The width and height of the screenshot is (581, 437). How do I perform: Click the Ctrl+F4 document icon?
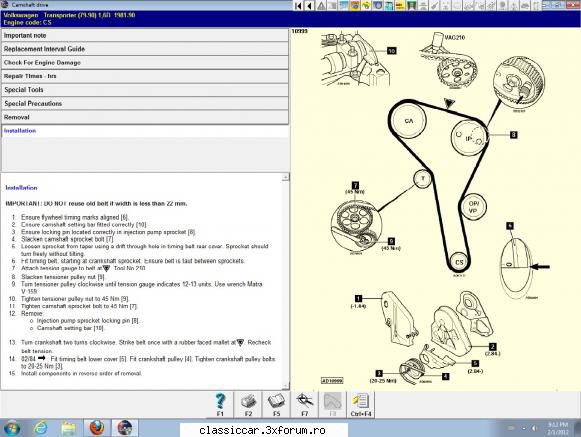click(361, 404)
